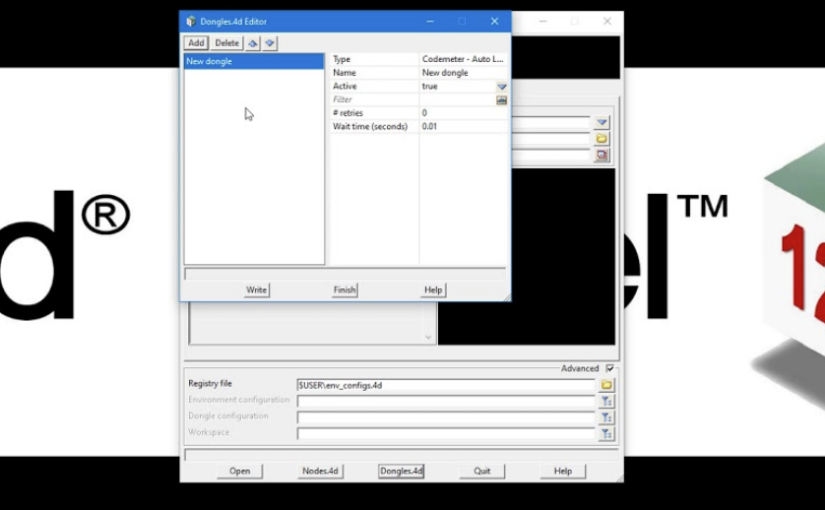
Task: Minimize the Dongles.4d Editor window
Action: coord(430,22)
